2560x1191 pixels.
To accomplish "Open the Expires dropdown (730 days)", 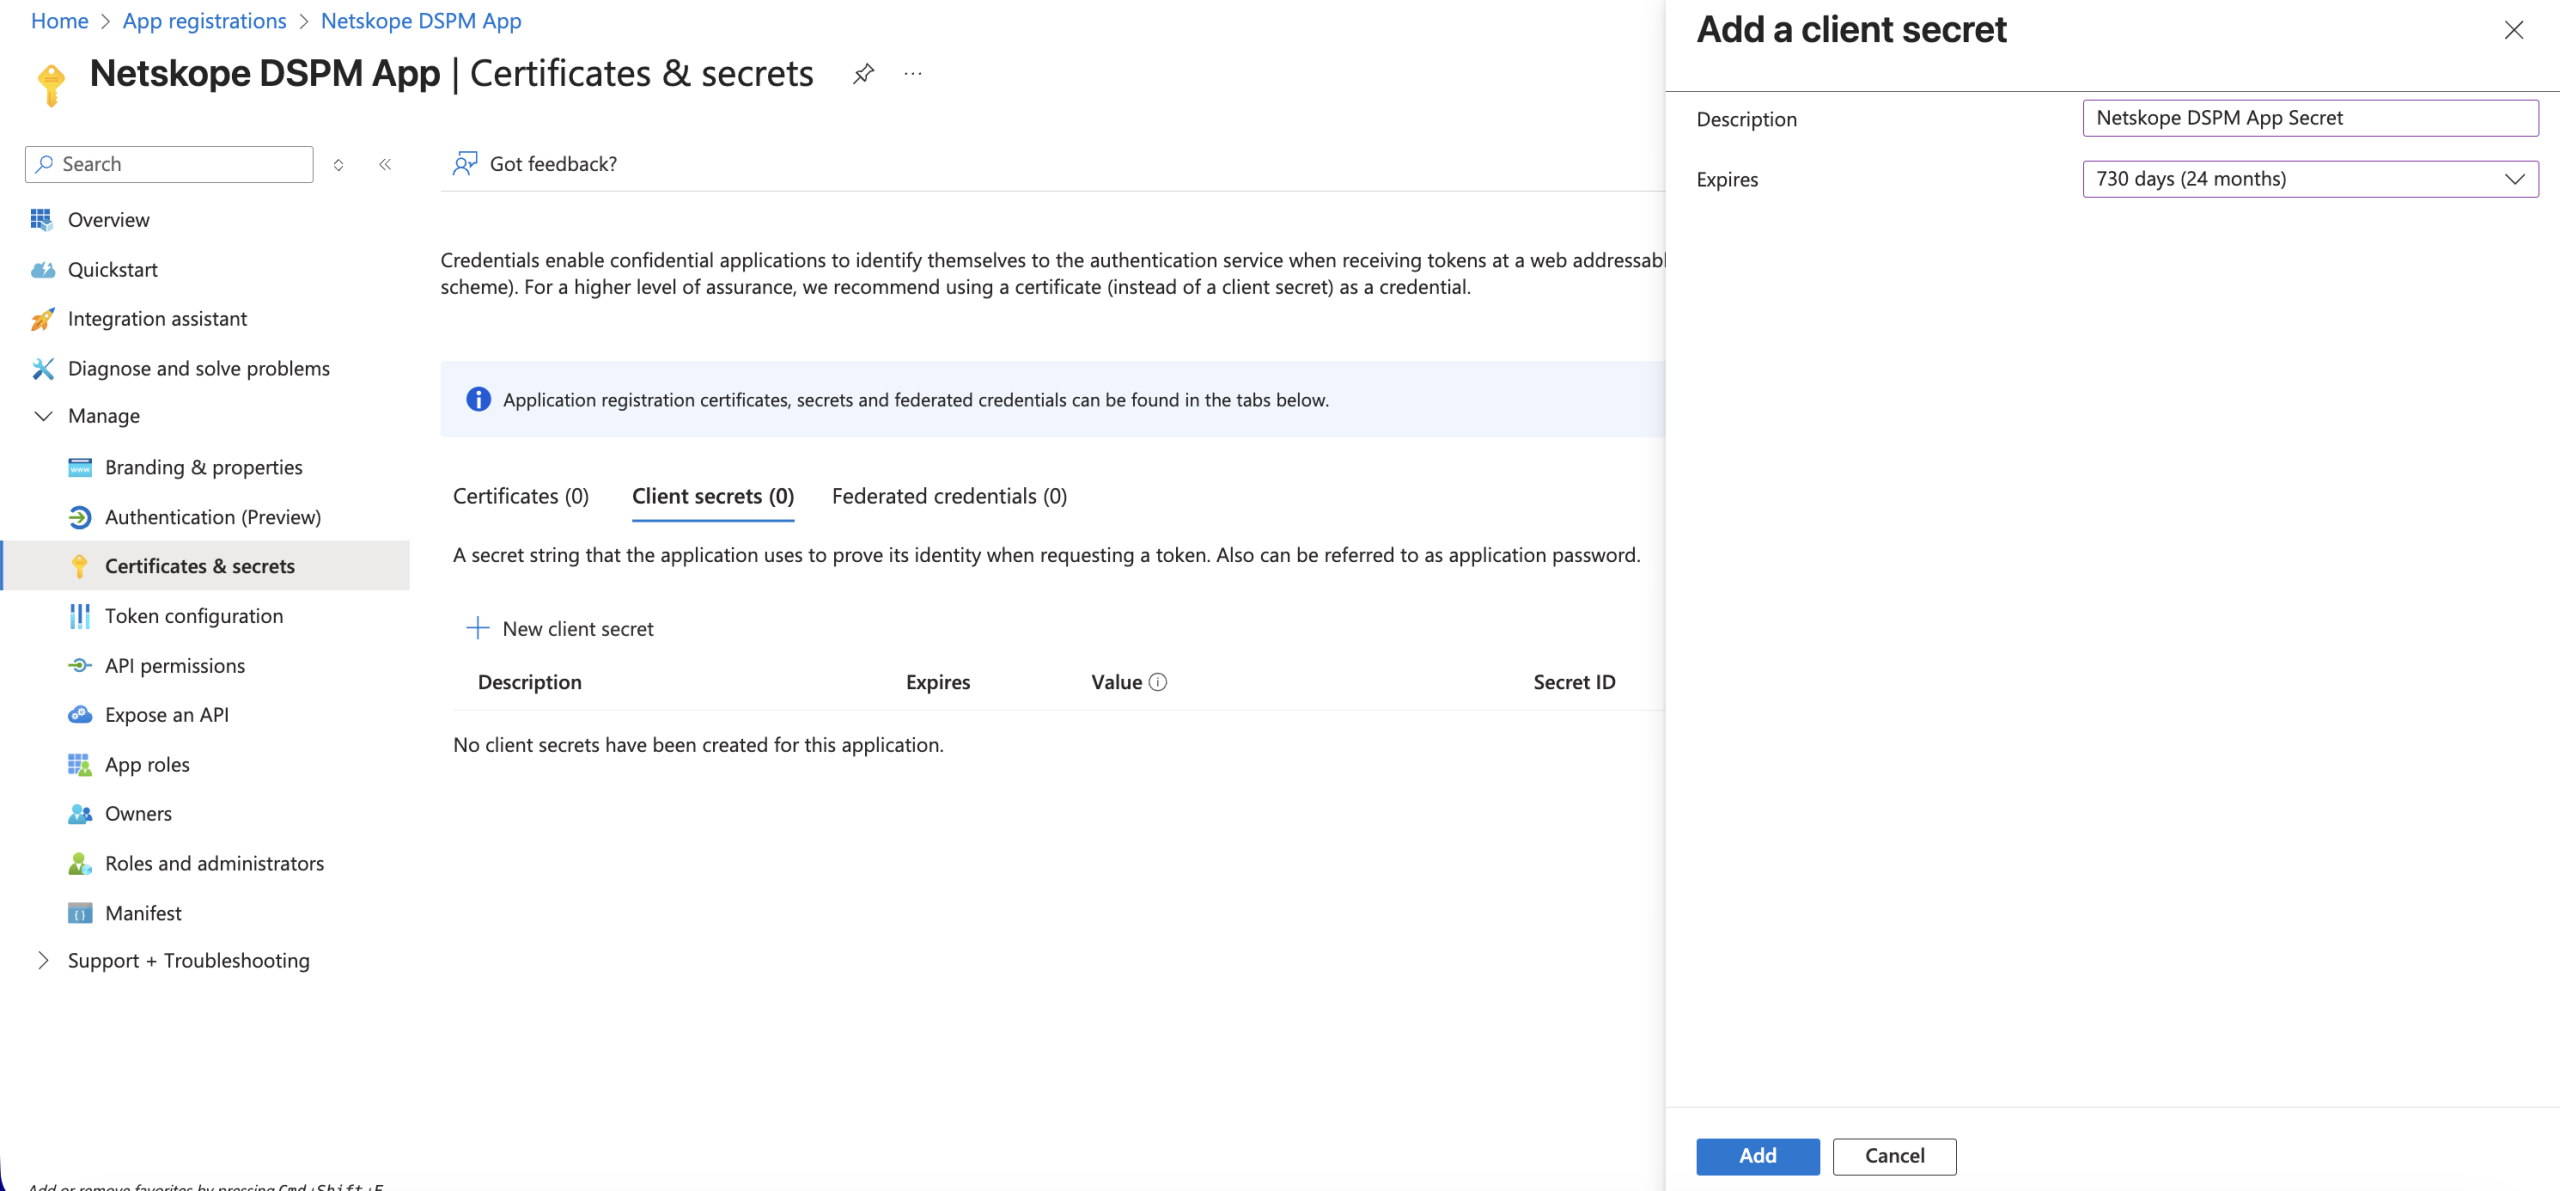I will click(x=2310, y=179).
